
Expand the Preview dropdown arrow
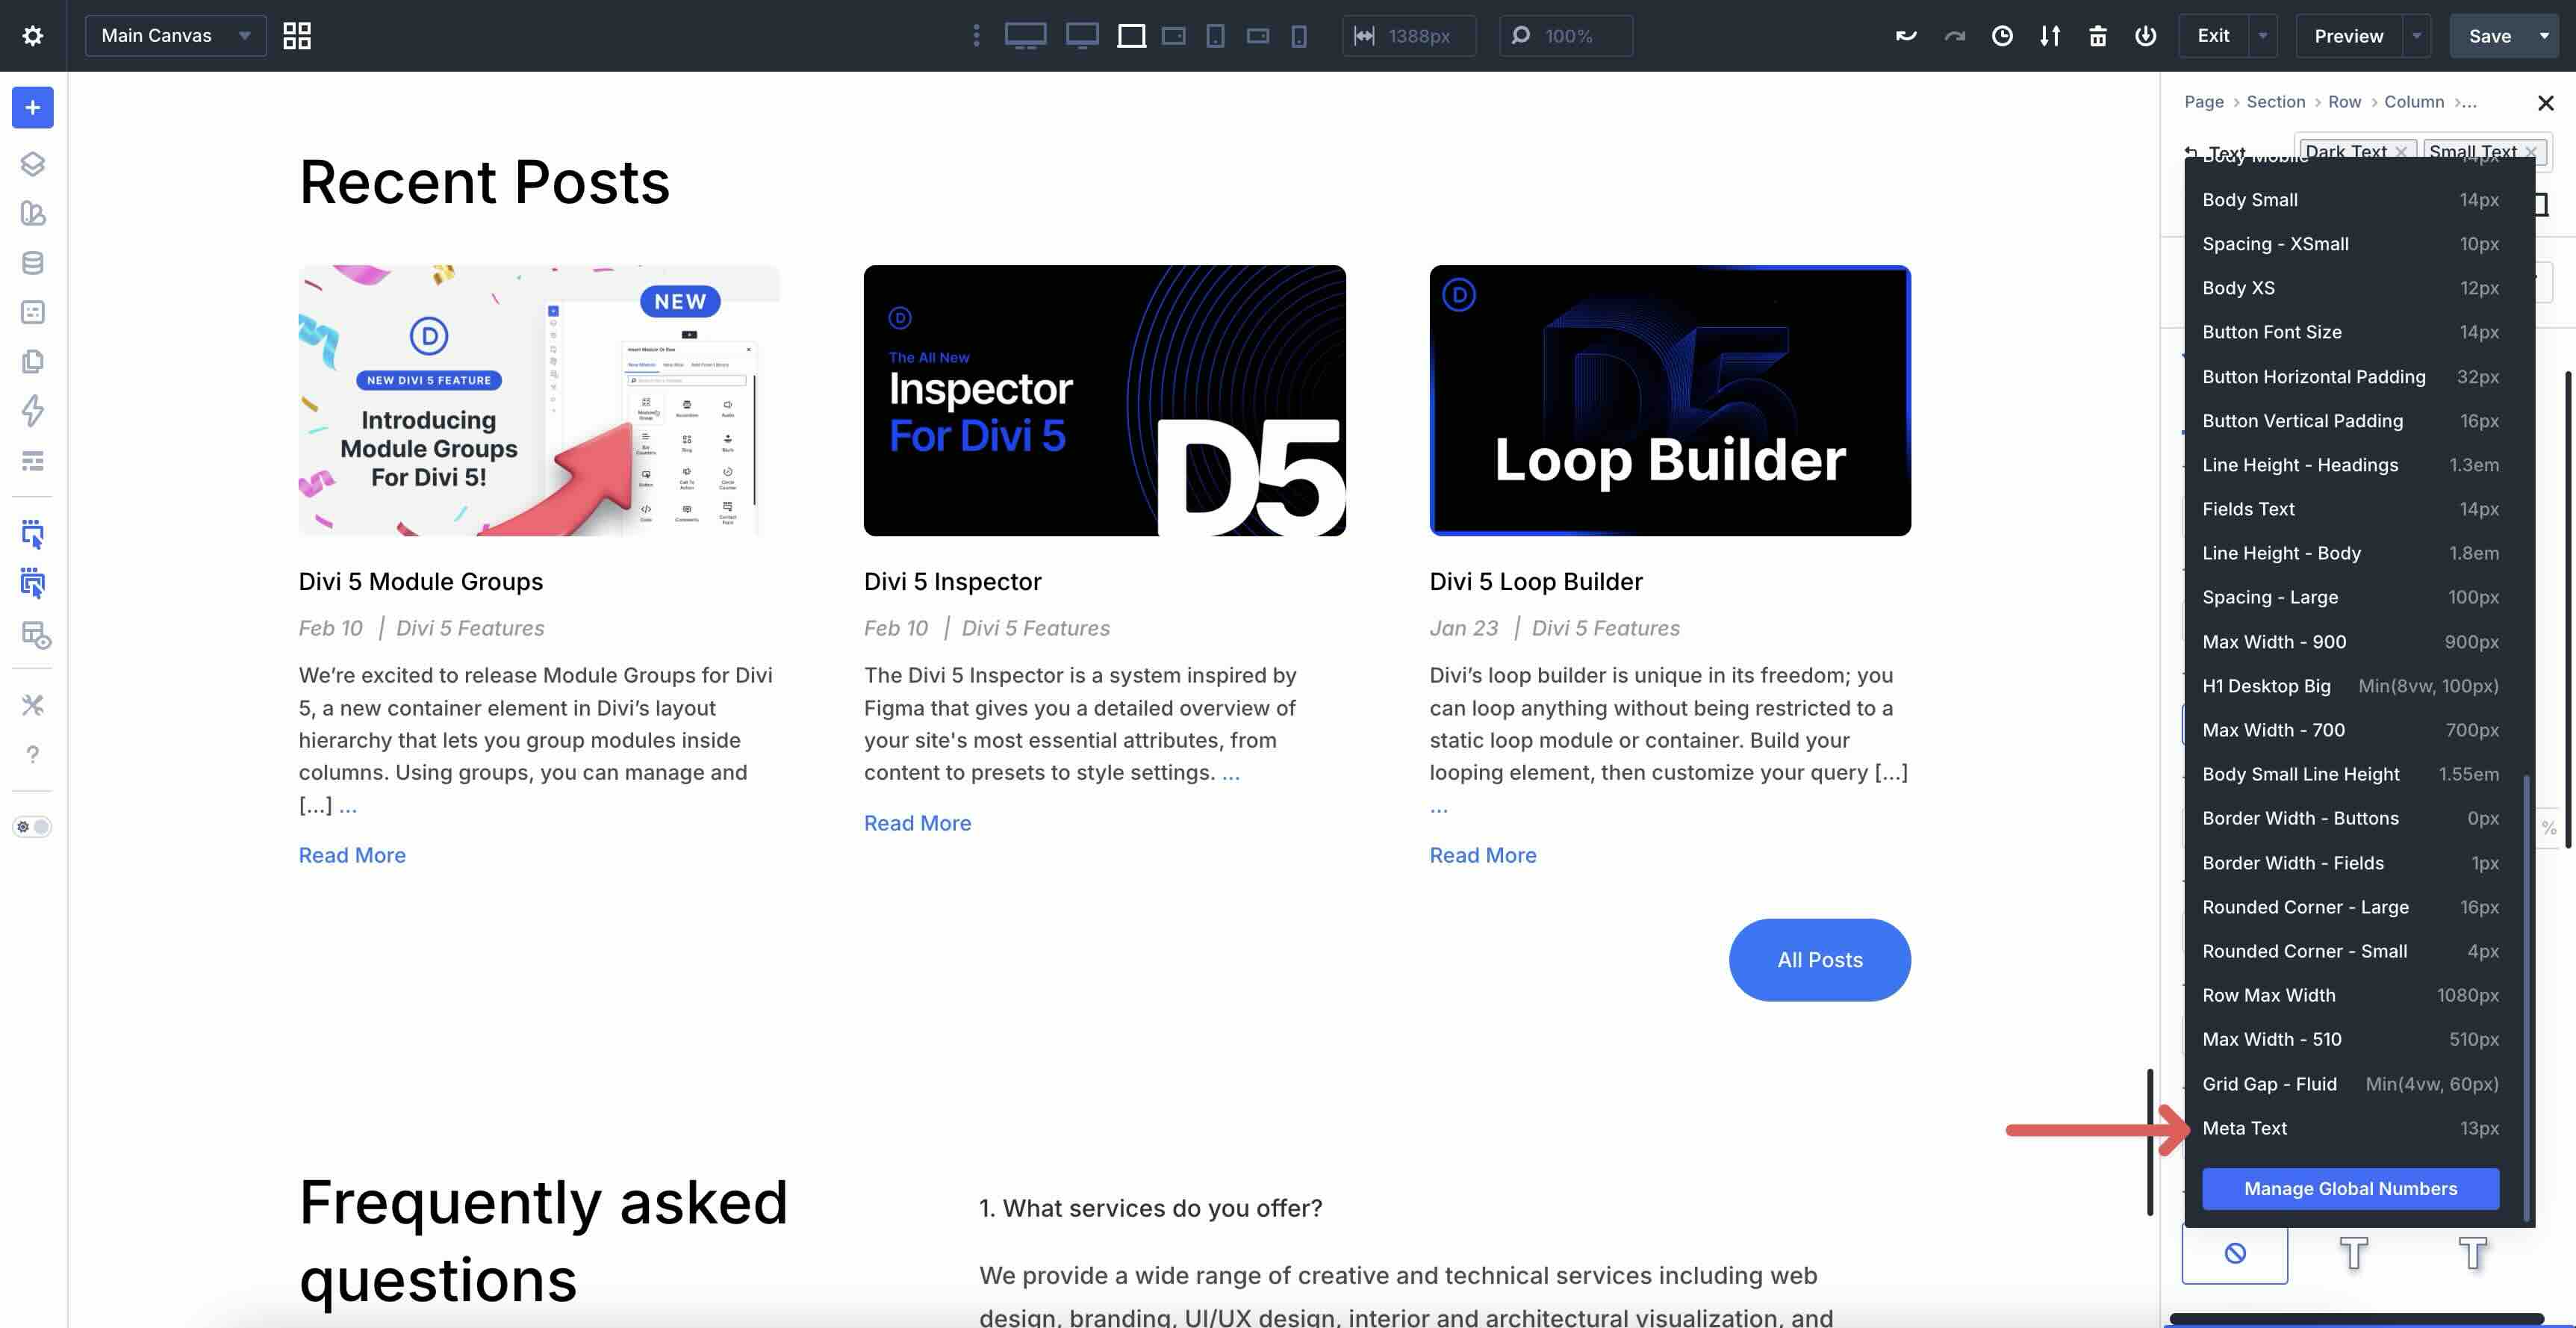pos(2416,36)
